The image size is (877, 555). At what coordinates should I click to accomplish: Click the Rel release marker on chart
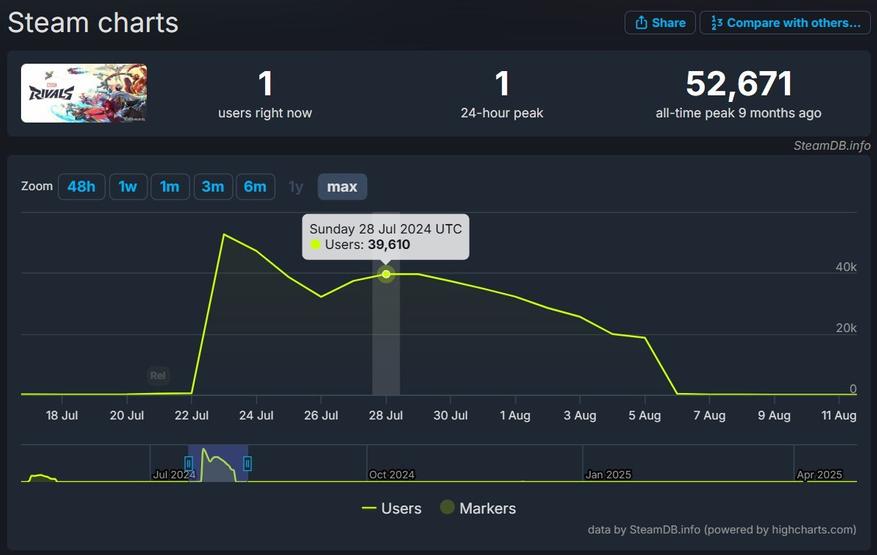[158, 375]
